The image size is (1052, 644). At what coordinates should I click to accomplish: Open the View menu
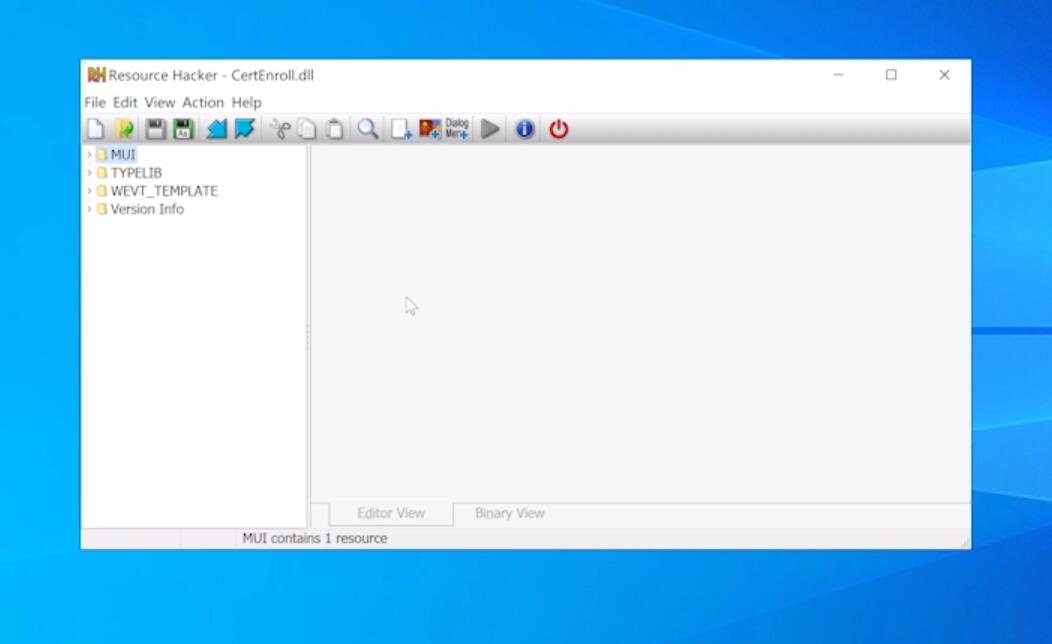[x=160, y=103]
